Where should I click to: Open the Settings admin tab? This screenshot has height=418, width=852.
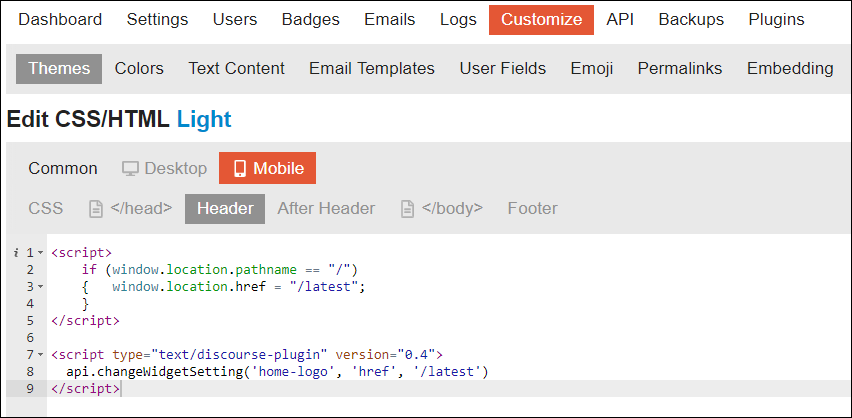158,20
